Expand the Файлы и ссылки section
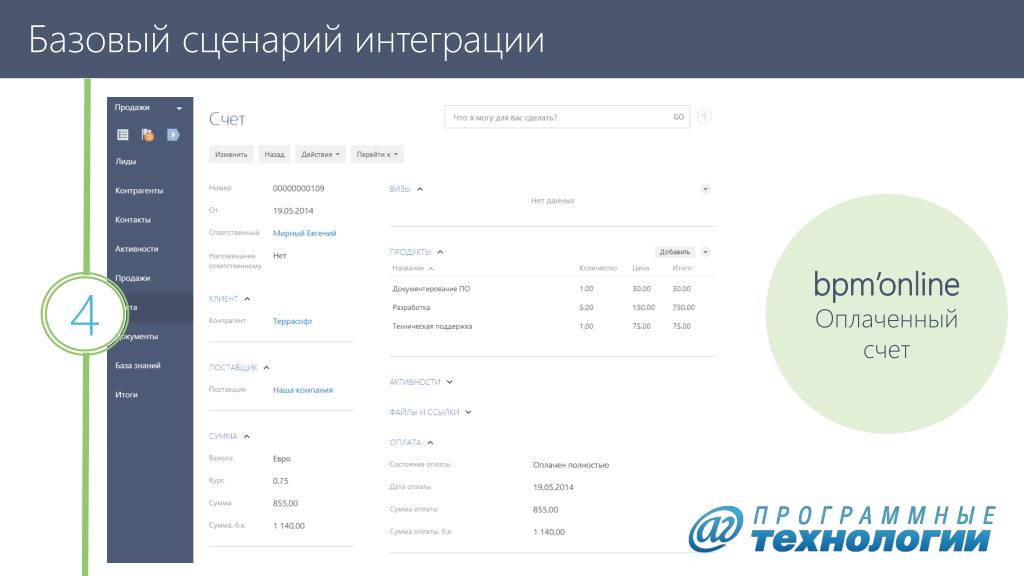 tap(468, 413)
